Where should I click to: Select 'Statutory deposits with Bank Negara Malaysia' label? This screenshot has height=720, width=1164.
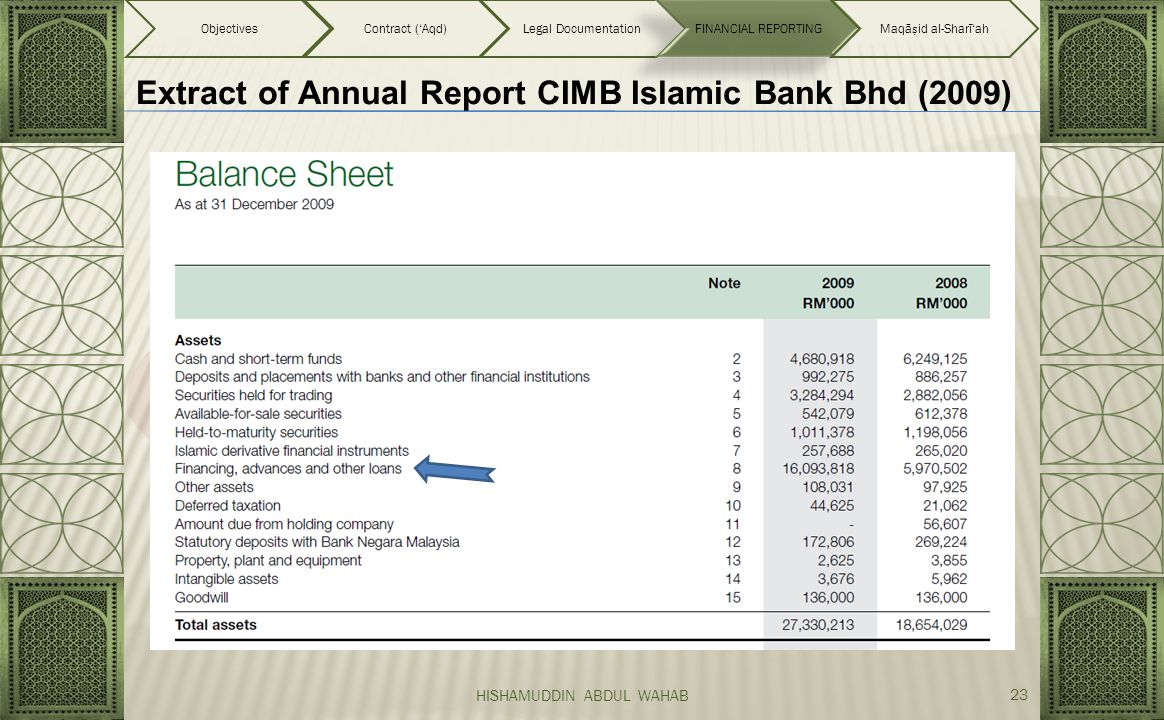coord(317,543)
